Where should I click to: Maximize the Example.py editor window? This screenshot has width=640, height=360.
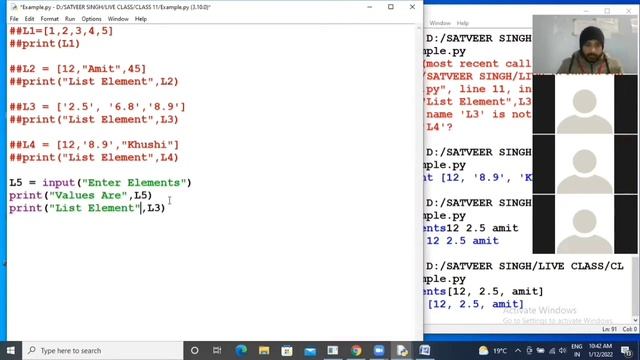click(391, 7)
